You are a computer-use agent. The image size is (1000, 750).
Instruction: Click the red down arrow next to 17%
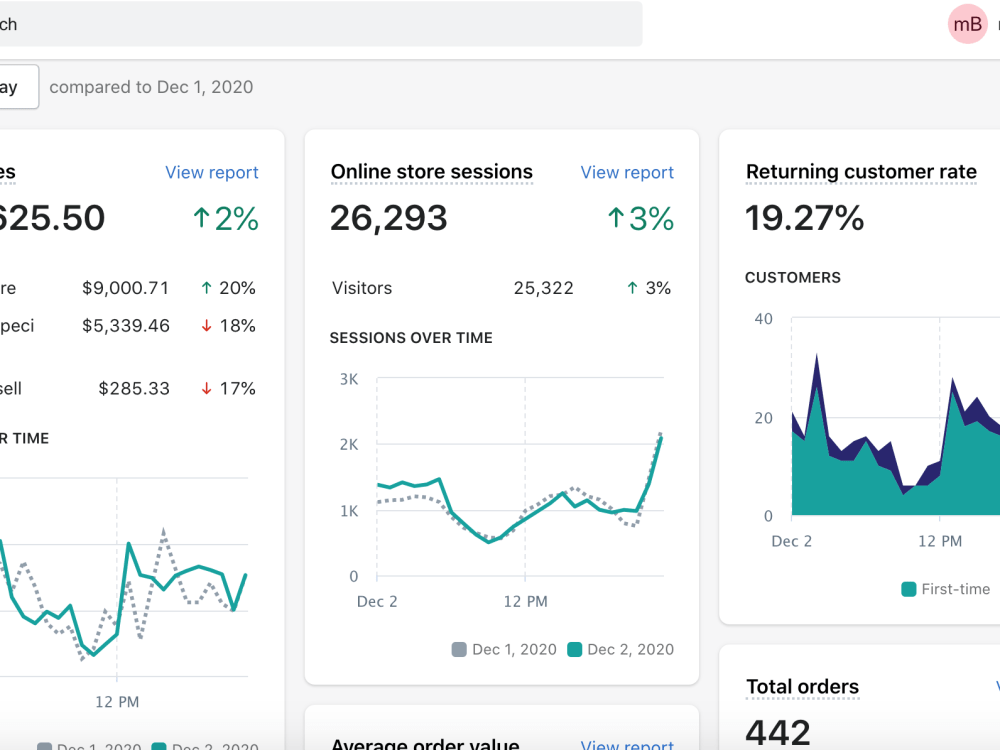(206, 388)
